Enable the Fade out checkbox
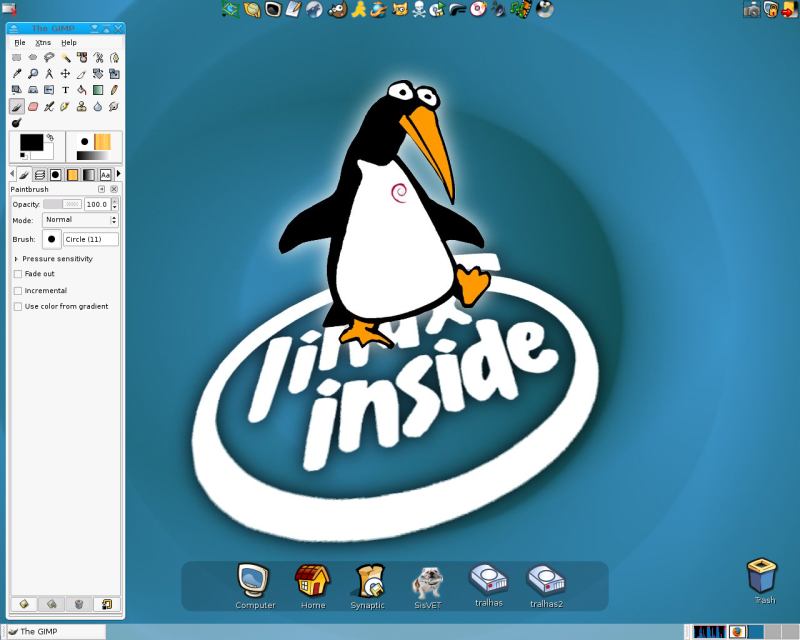Image resolution: width=800 pixels, height=640 pixels. coord(18,274)
